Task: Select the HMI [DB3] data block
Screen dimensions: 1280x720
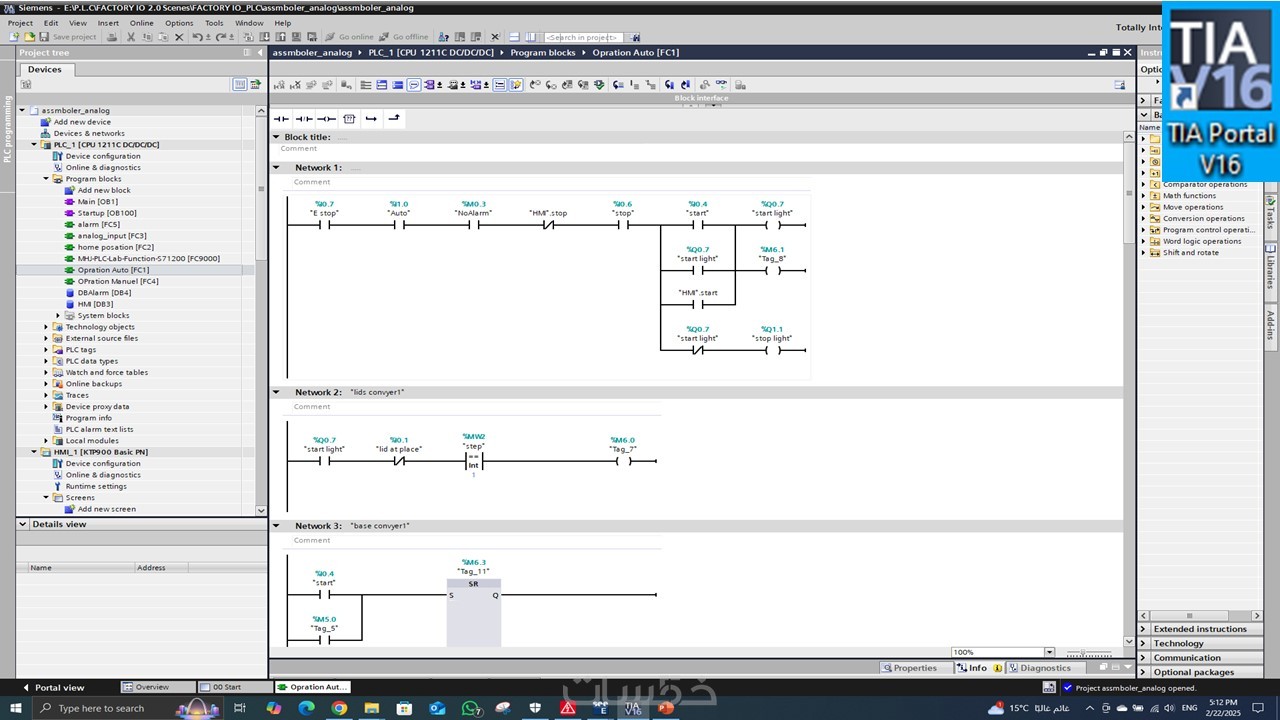Action: click(97, 304)
